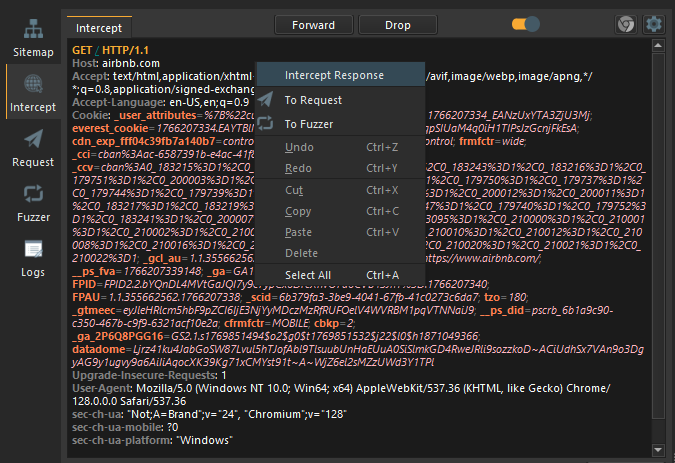This screenshot has width=675, height=463.
Task: Click the _ga_2P6Q8PGG16 cookie name
Action: (118, 336)
